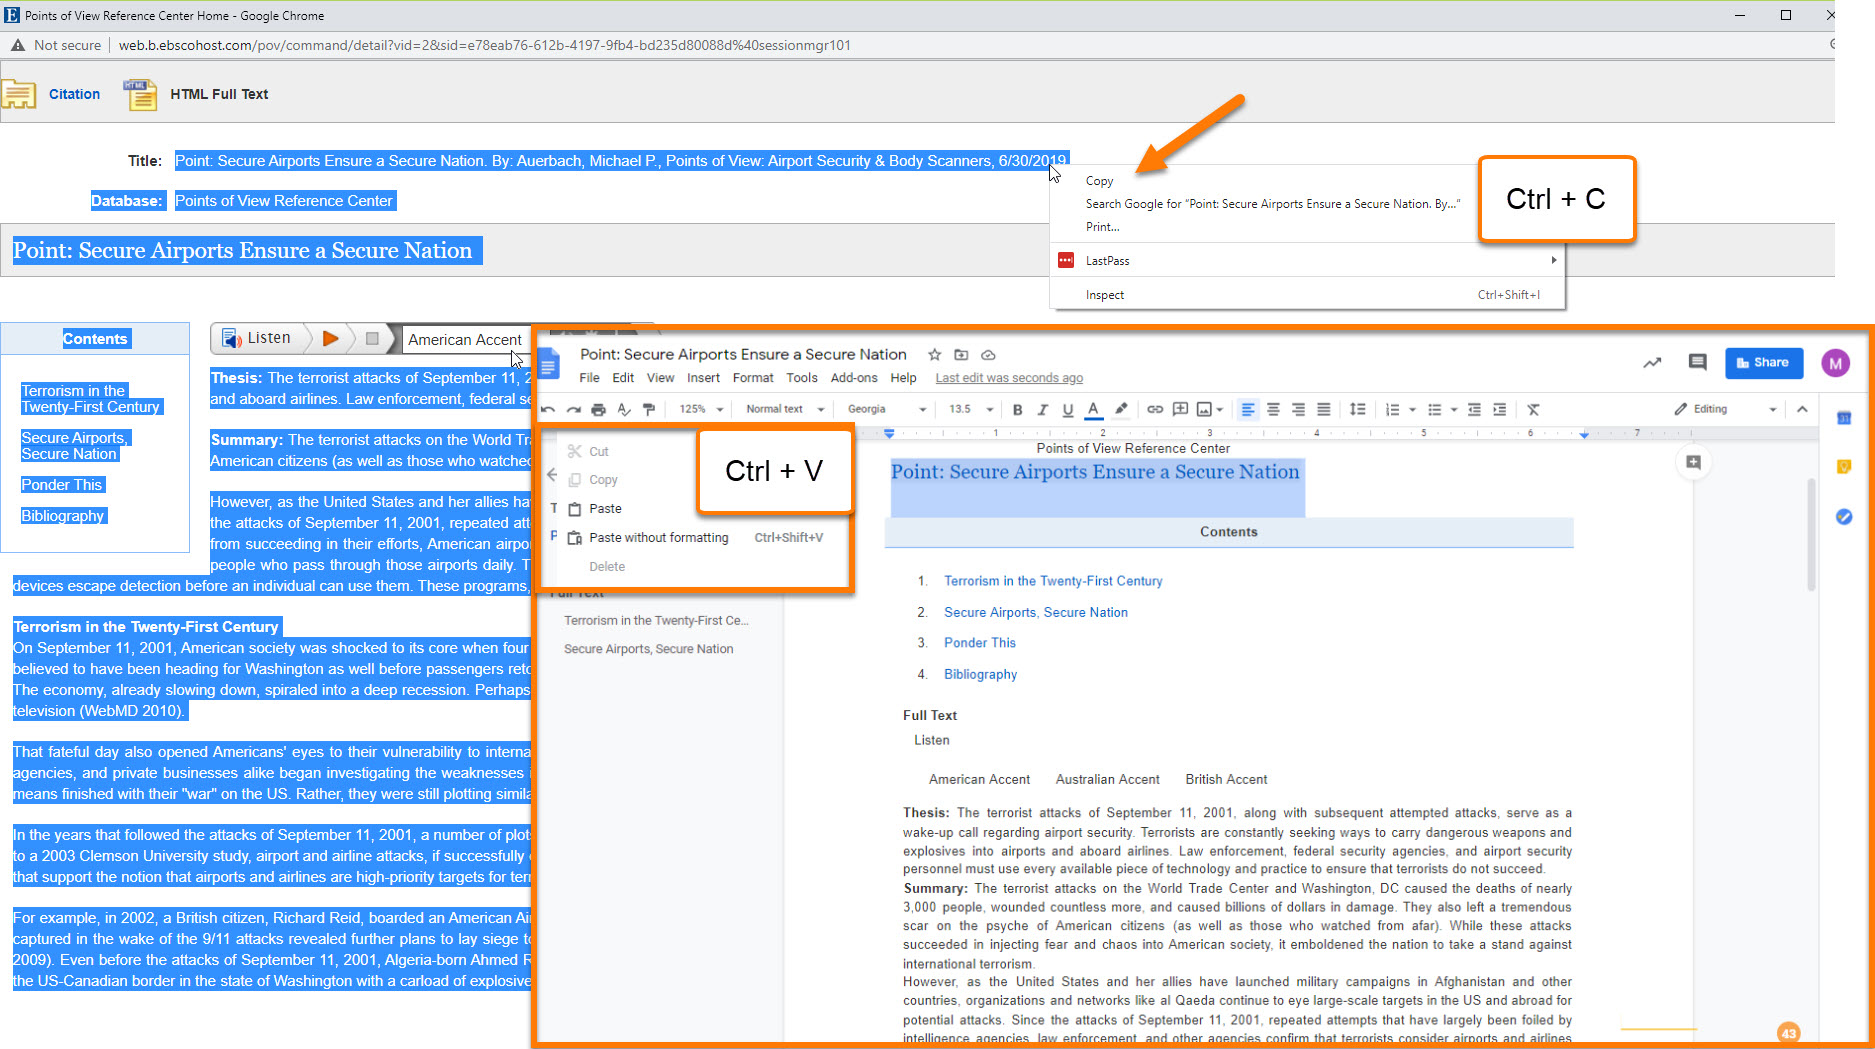Open the Editing mode dropdown
The image size is (1875, 1049).
click(x=1725, y=409)
